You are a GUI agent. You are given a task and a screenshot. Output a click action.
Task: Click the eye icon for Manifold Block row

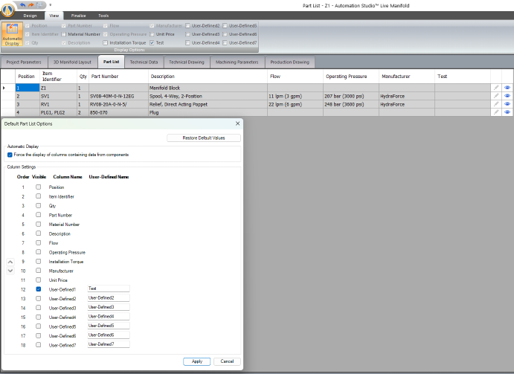tap(507, 88)
